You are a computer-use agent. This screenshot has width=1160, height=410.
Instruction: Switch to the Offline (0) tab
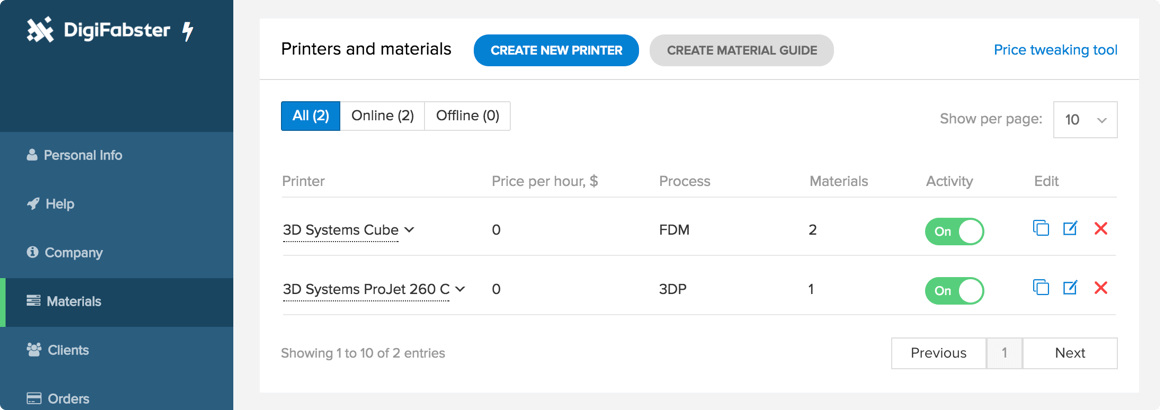click(x=467, y=116)
